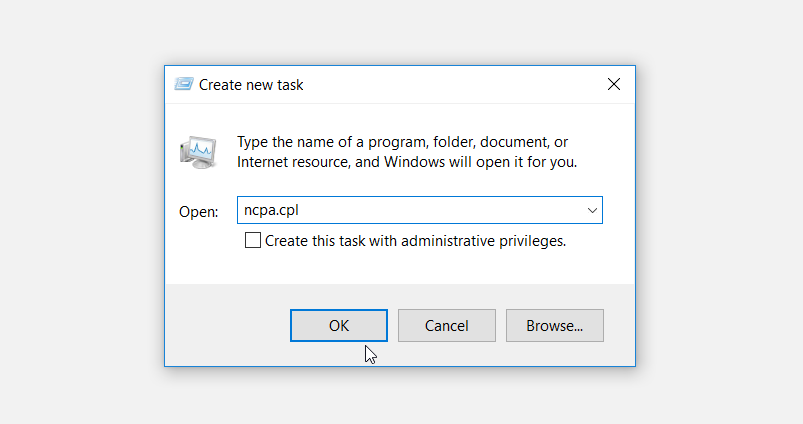Viewport: 803px width, 424px height.
Task: Click the "Create new task" title text
Action: coord(251,85)
